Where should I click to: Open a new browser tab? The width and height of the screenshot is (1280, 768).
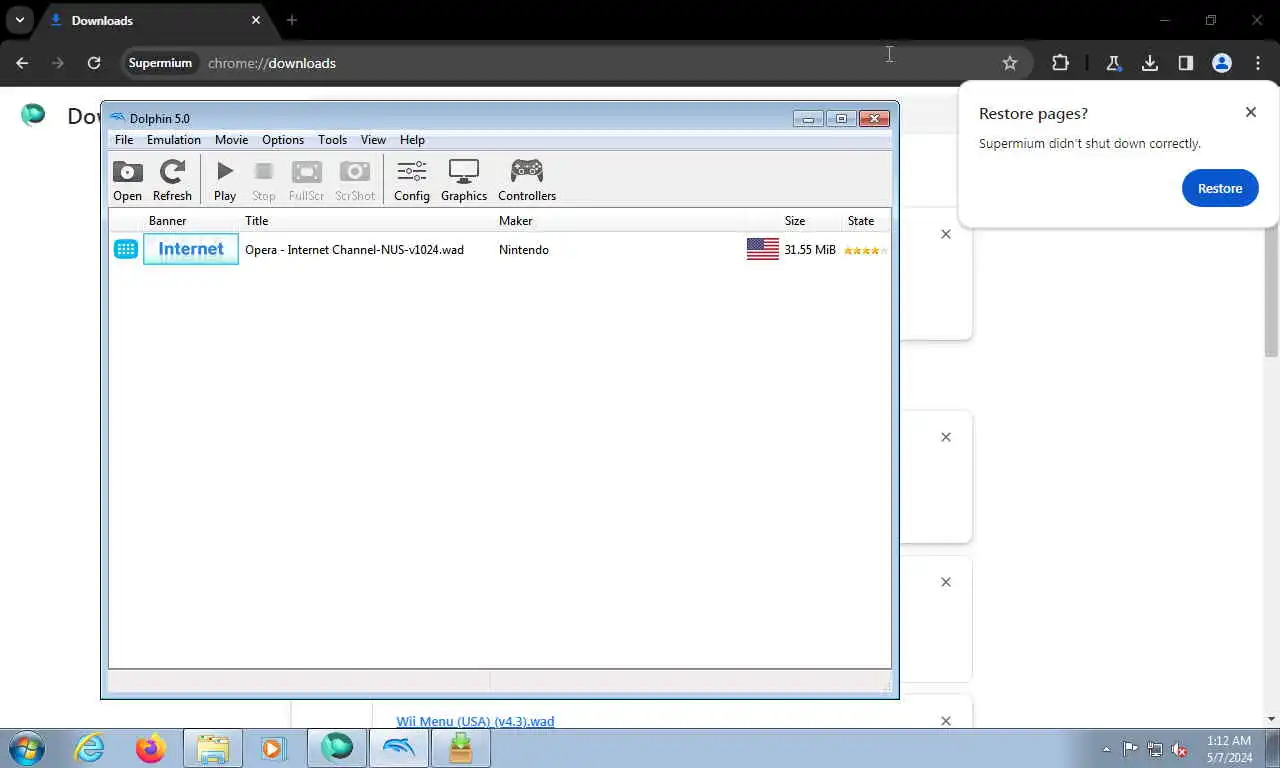pyautogui.click(x=292, y=20)
